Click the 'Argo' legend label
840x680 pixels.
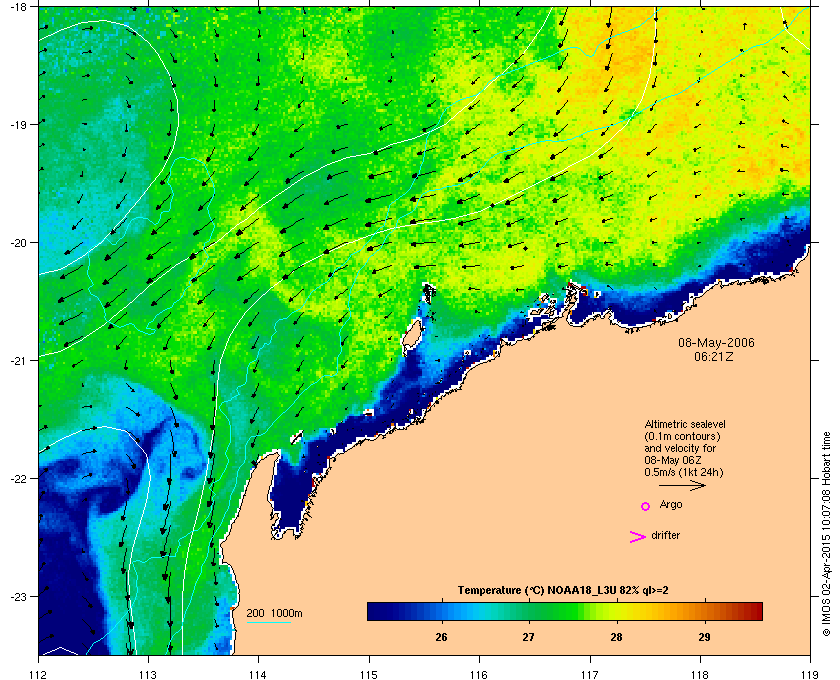click(671, 505)
